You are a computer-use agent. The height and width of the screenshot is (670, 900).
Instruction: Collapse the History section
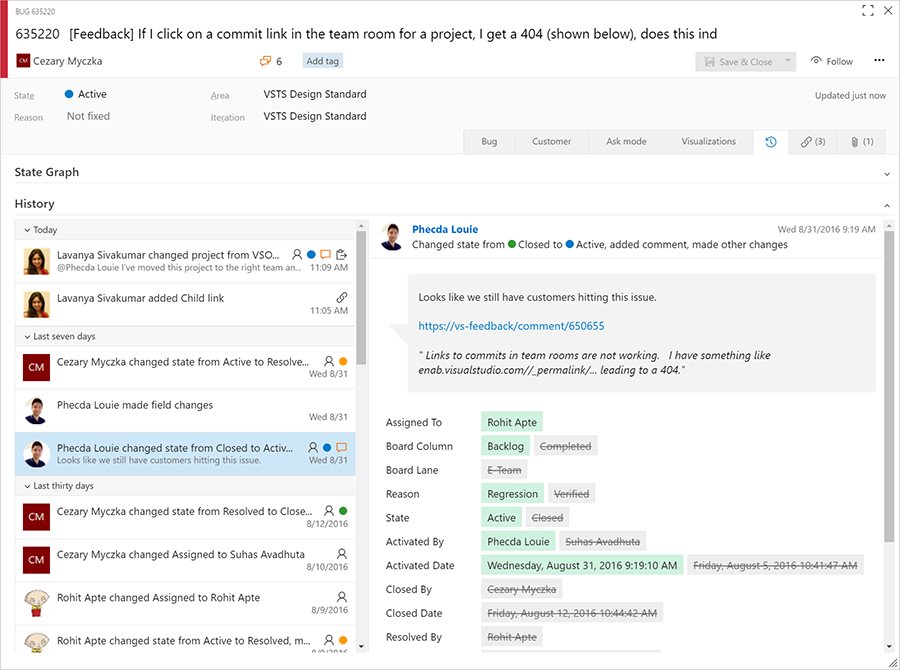pyautogui.click(x=887, y=205)
